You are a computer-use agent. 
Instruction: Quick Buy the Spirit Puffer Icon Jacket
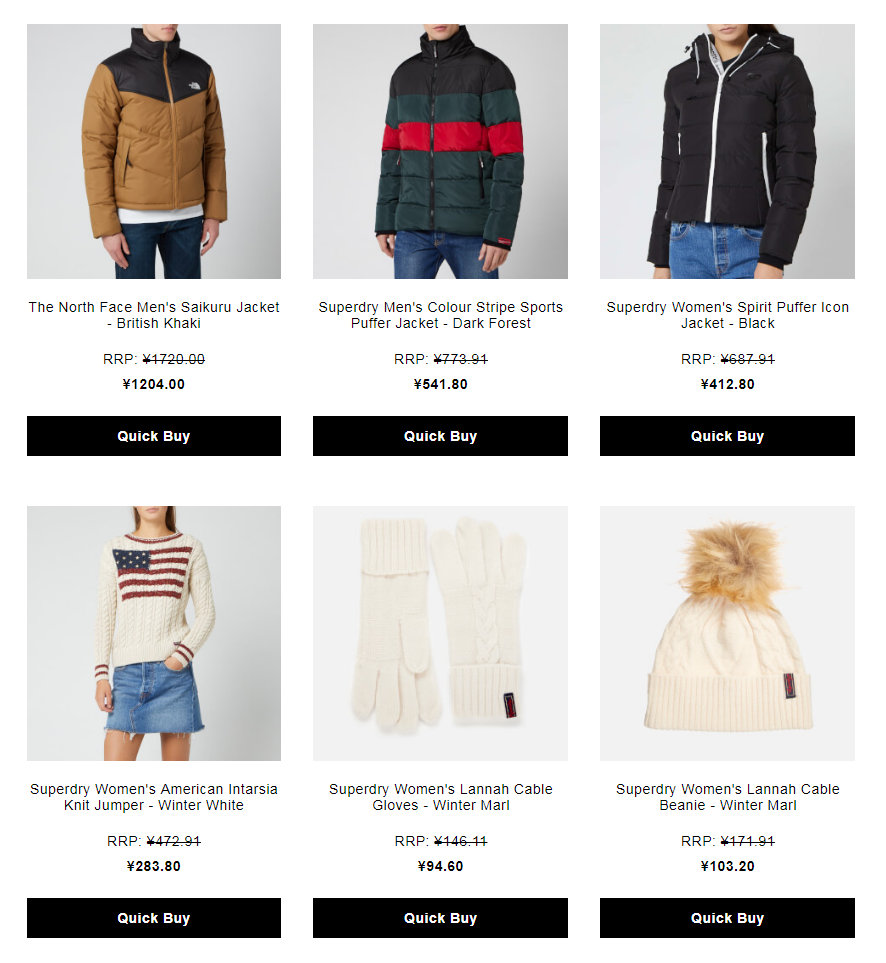(x=727, y=436)
